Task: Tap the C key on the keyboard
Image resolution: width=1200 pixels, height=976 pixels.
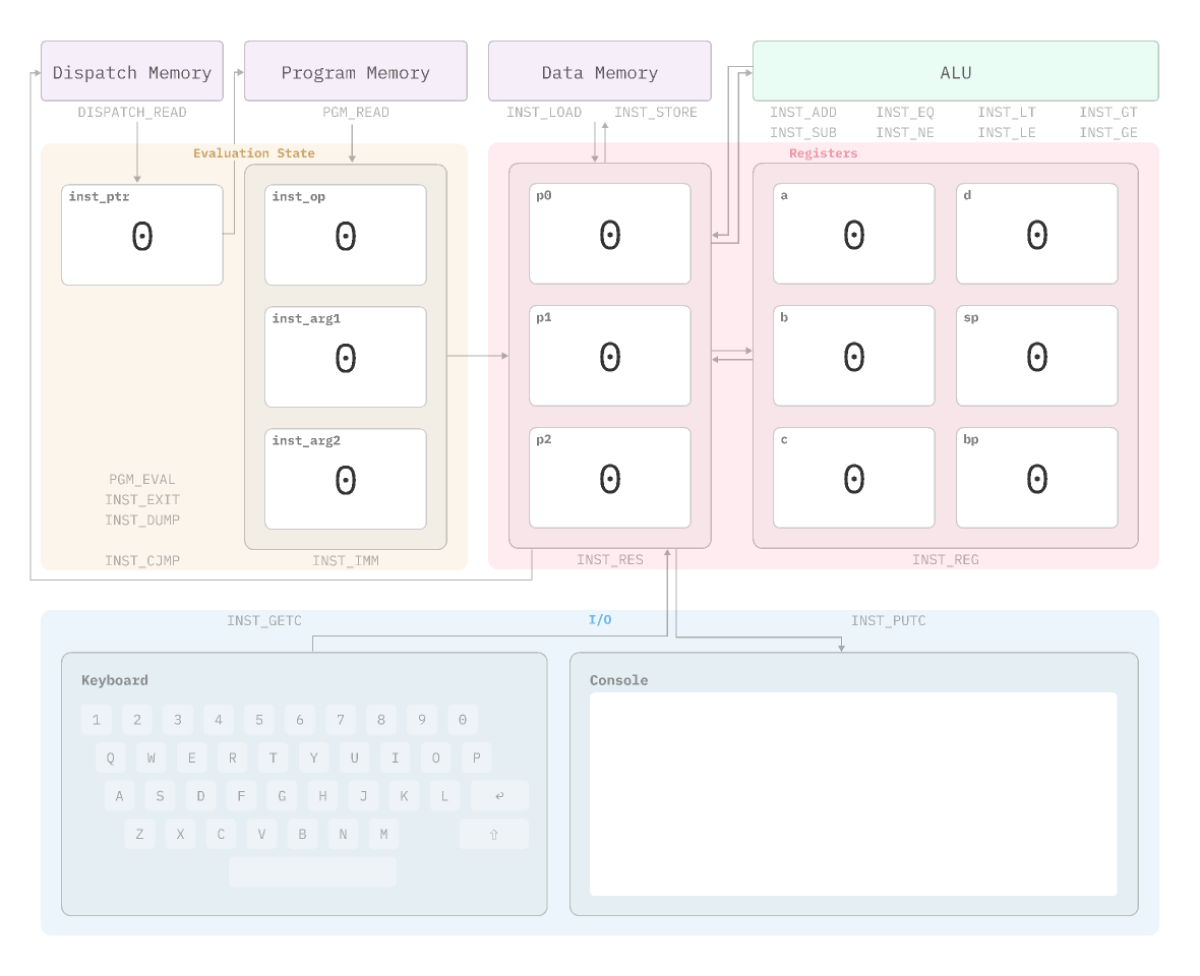Action: (221, 834)
